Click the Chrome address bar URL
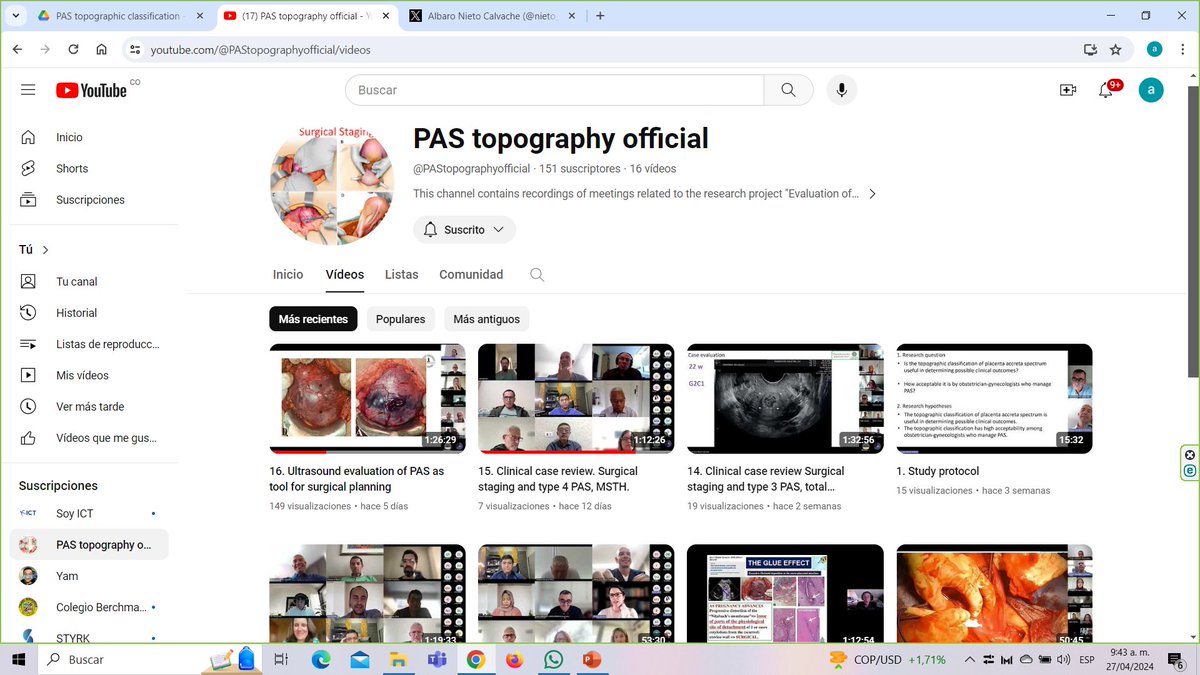The width and height of the screenshot is (1200, 675). point(260,49)
